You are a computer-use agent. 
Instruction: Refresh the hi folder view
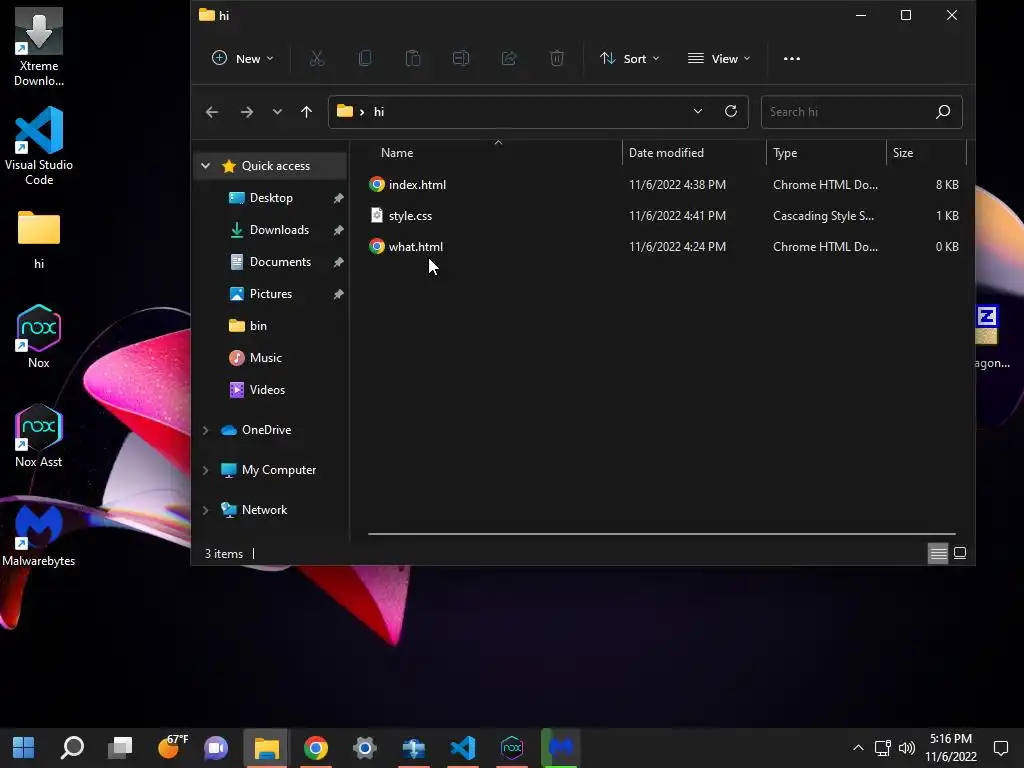(x=731, y=111)
